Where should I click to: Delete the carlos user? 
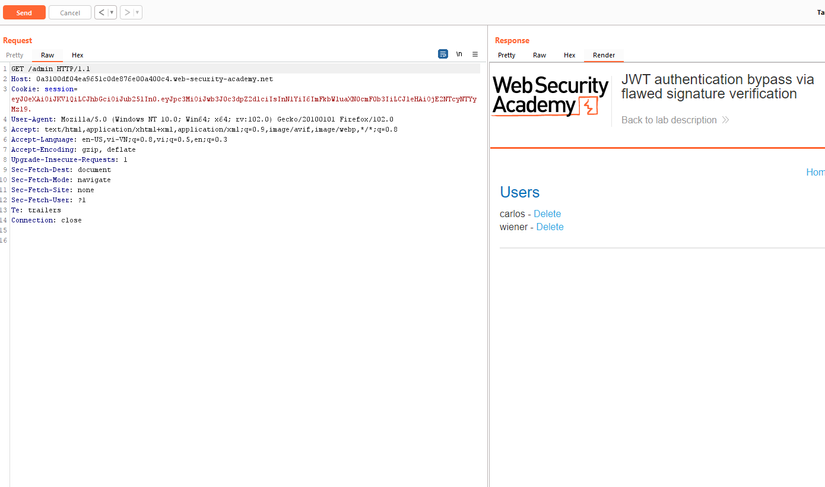click(x=547, y=214)
